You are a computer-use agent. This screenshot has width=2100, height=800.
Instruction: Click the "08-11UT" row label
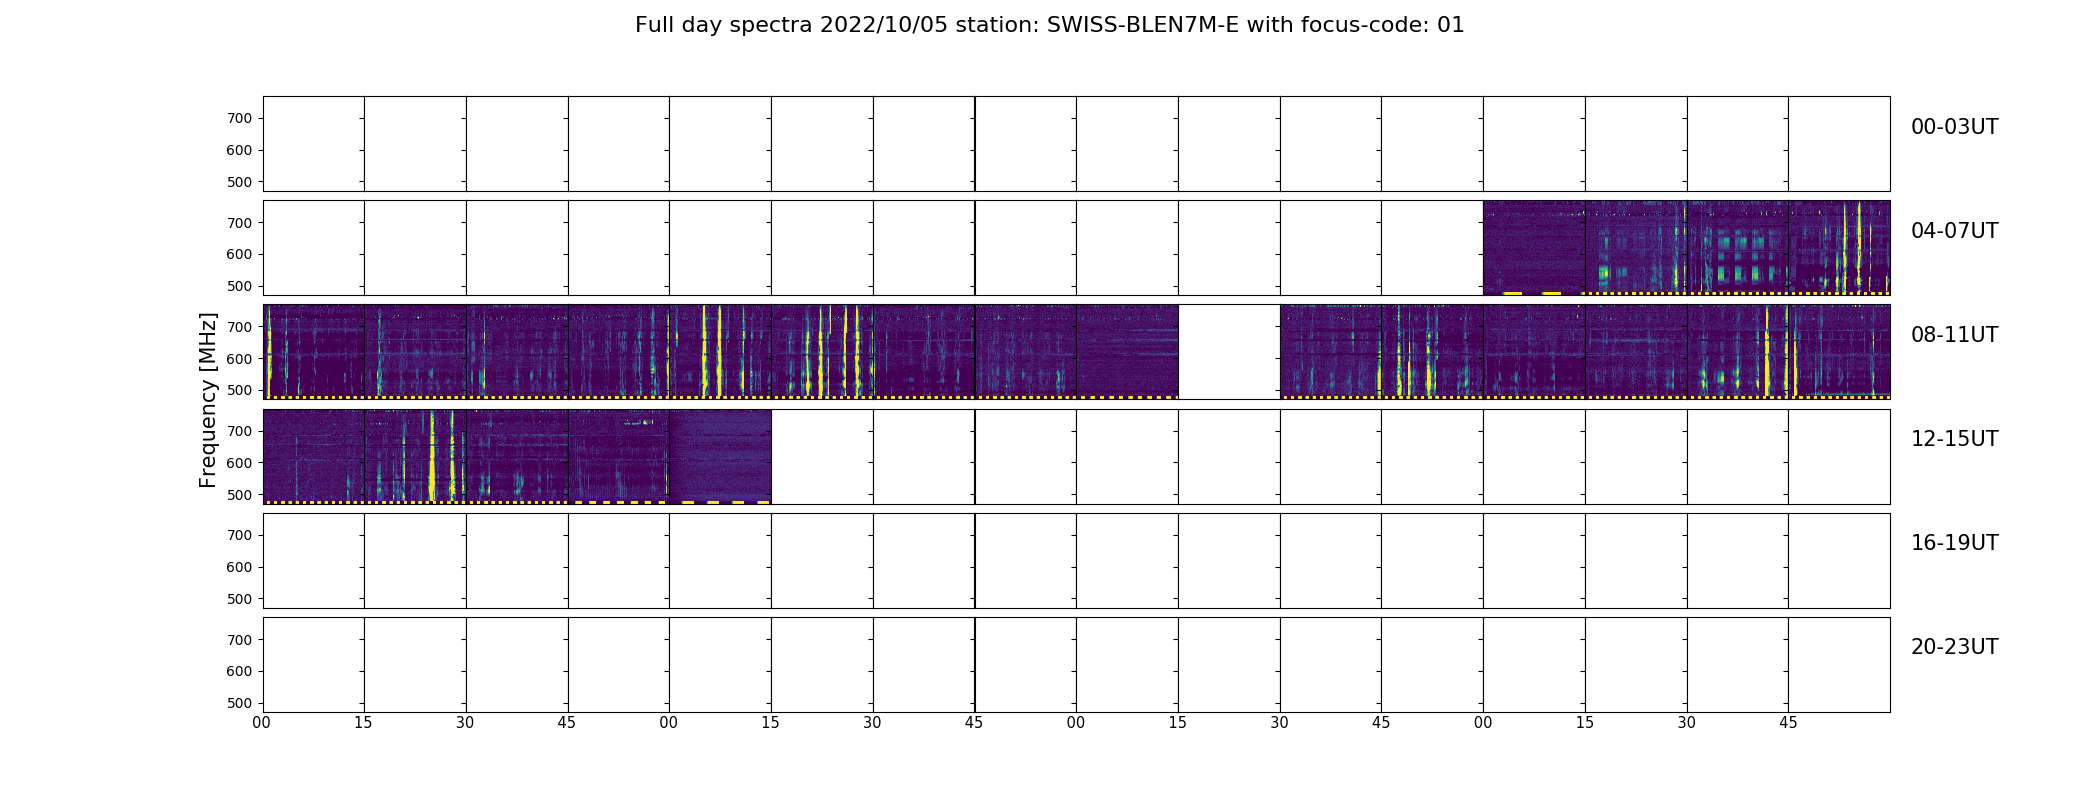(1954, 335)
